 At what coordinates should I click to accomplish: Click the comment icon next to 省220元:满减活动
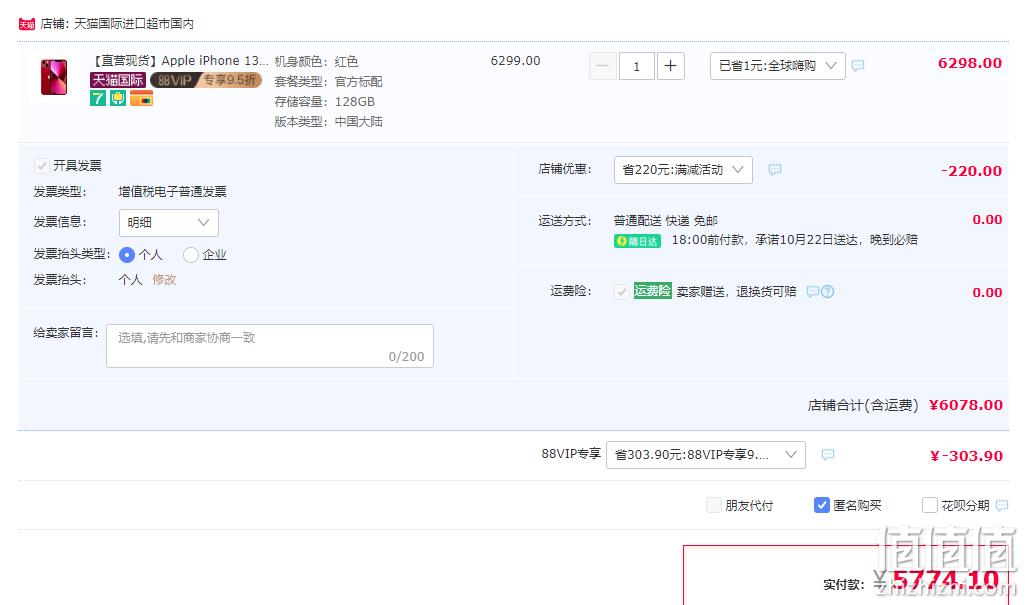coord(775,169)
